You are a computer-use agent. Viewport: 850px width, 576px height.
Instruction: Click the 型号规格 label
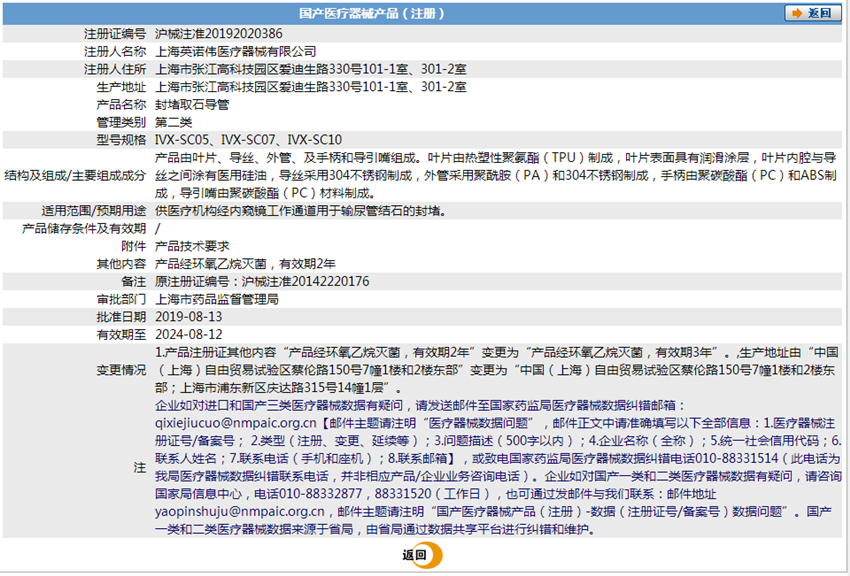tap(121, 140)
